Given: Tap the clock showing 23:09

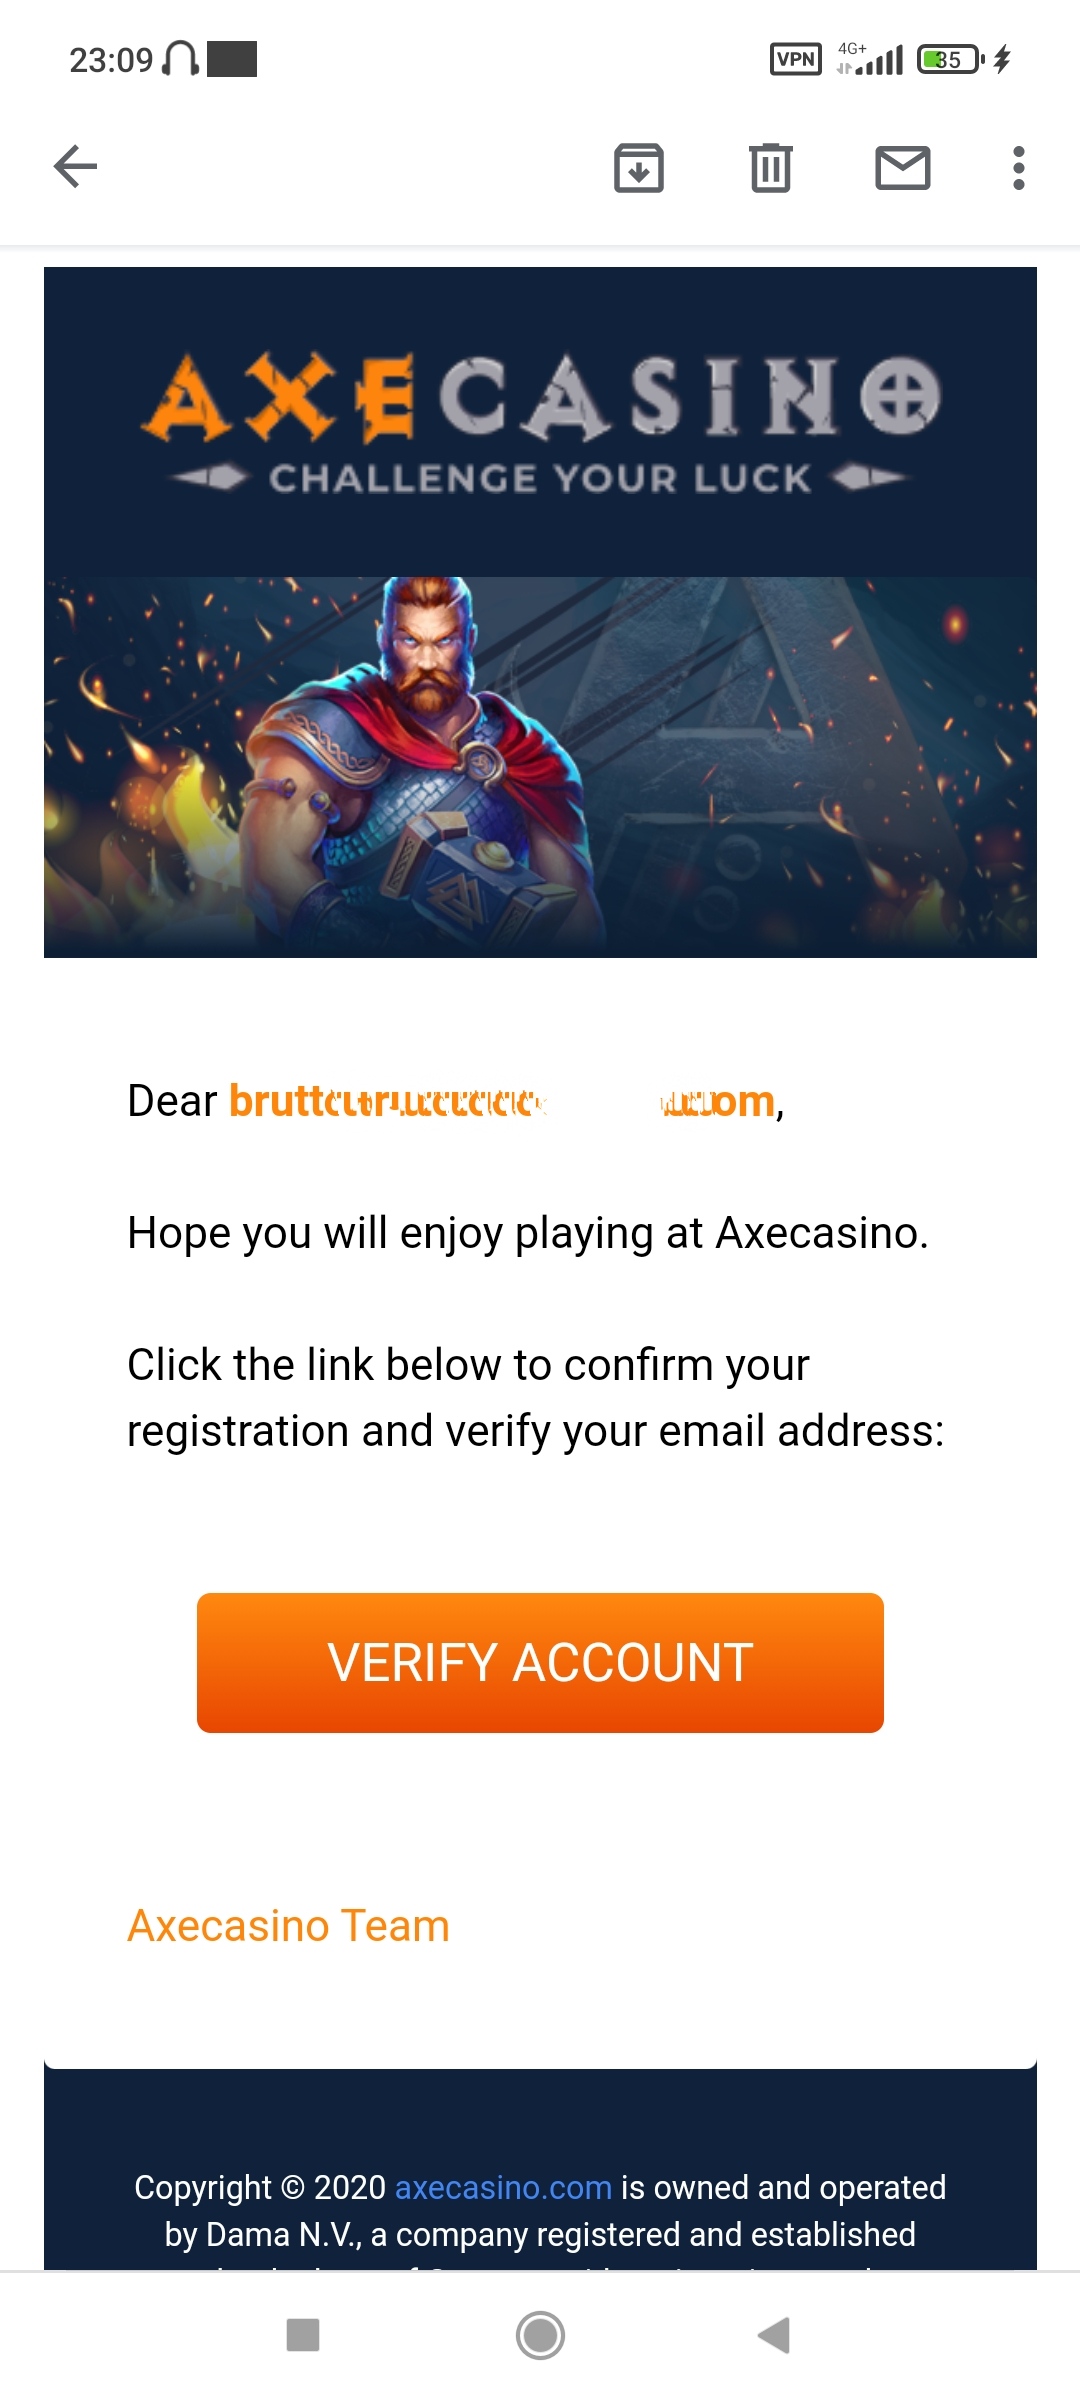Looking at the screenshot, I should (x=110, y=60).
